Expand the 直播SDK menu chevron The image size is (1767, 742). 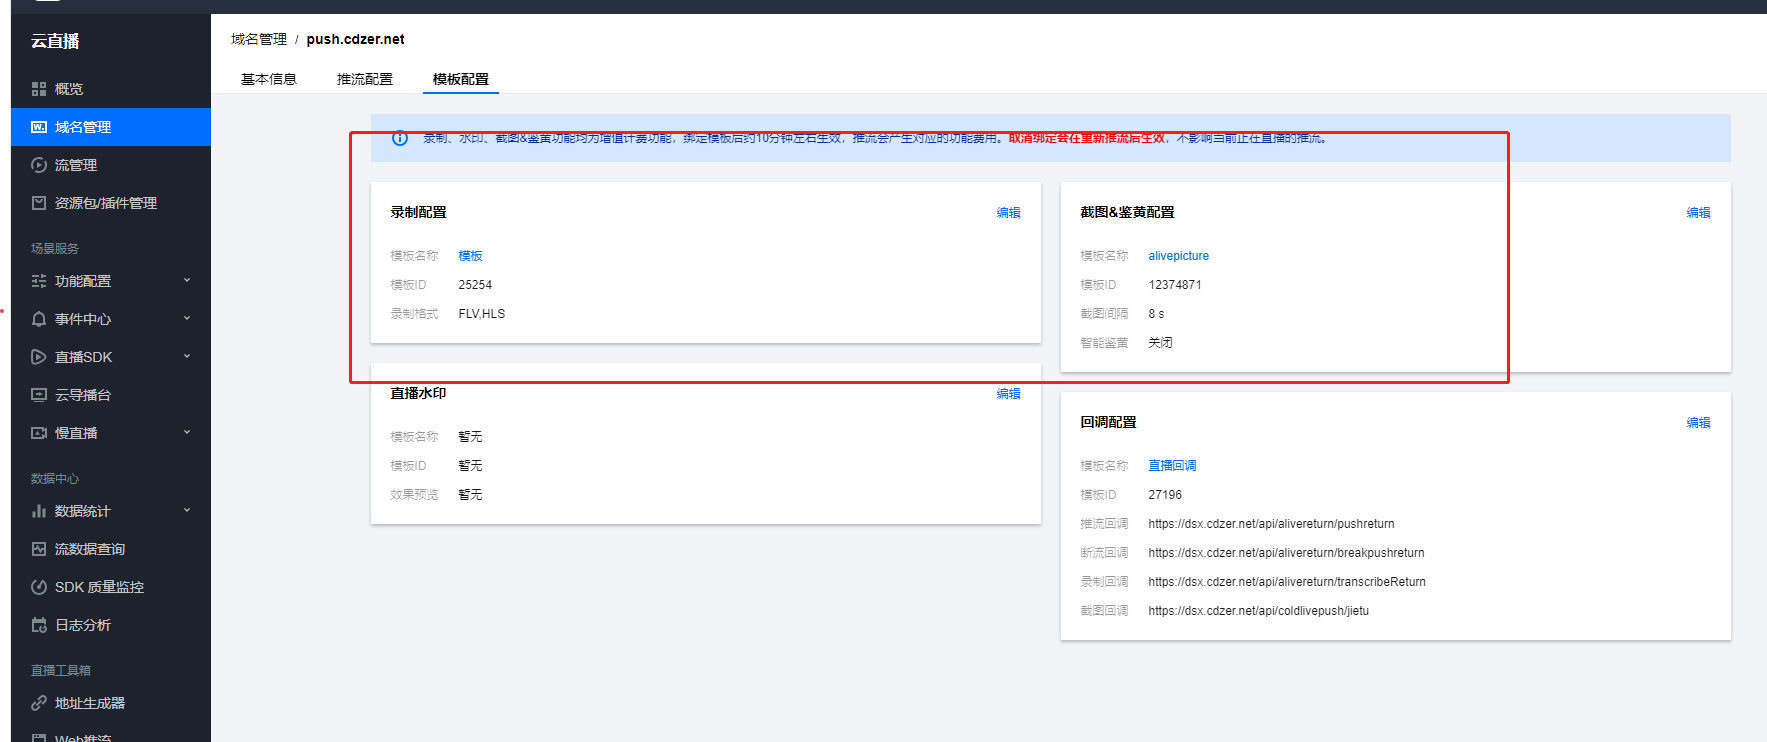[x=187, y=357]
